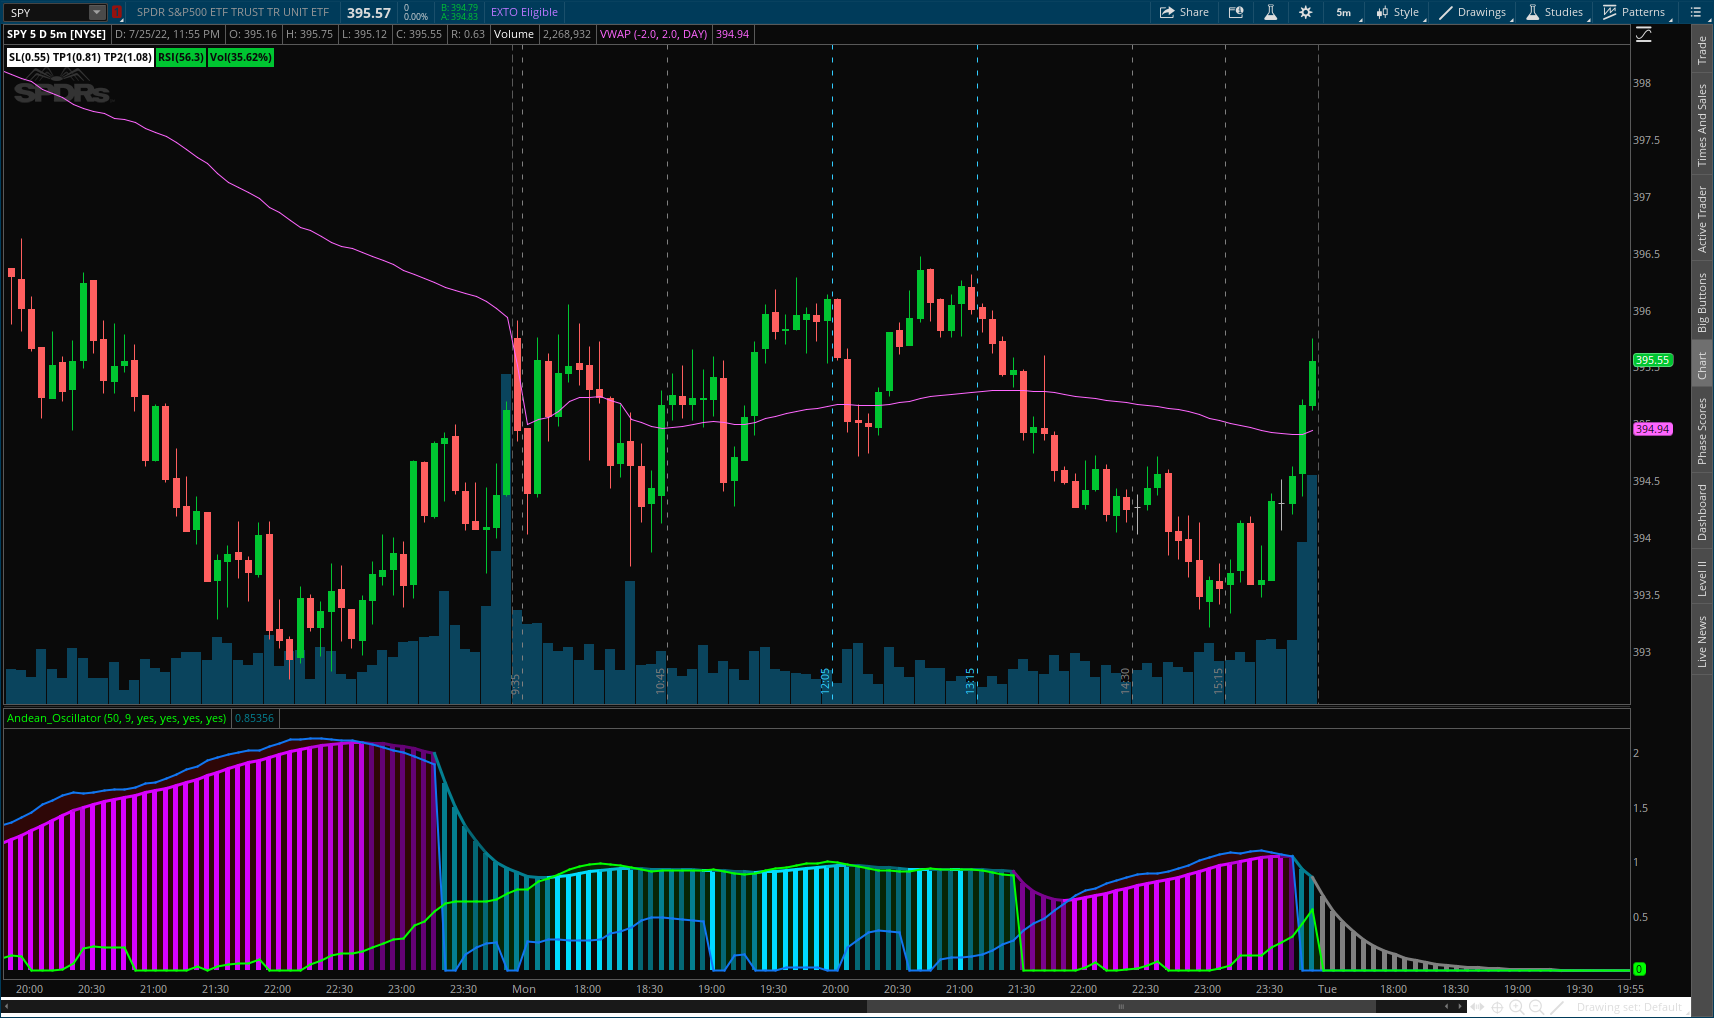This screenshot has width=1714, height=1018.
Task: Open the Drawings dropdown menu
Action: click(1472, 12)
